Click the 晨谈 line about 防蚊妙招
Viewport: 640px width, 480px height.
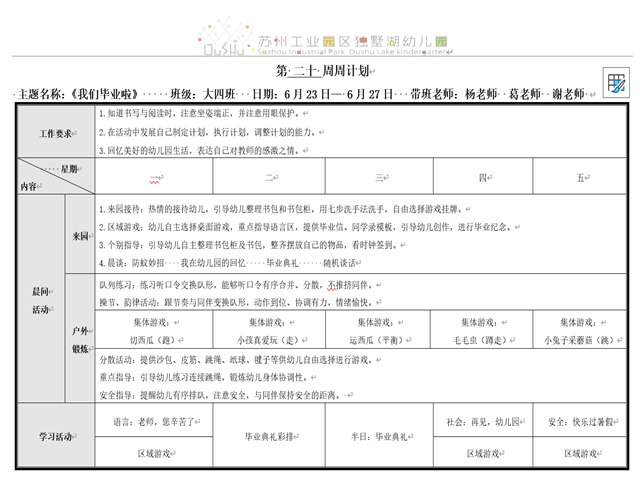coord(228,263)
